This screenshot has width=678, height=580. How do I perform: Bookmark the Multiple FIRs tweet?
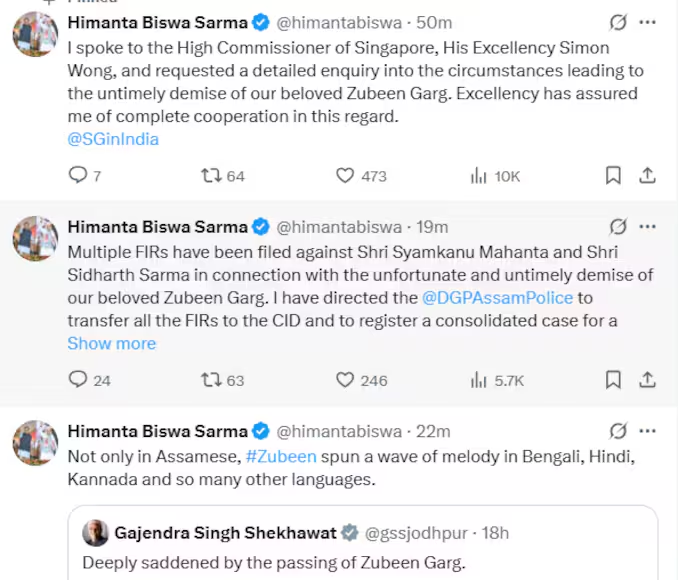(613, 380)
